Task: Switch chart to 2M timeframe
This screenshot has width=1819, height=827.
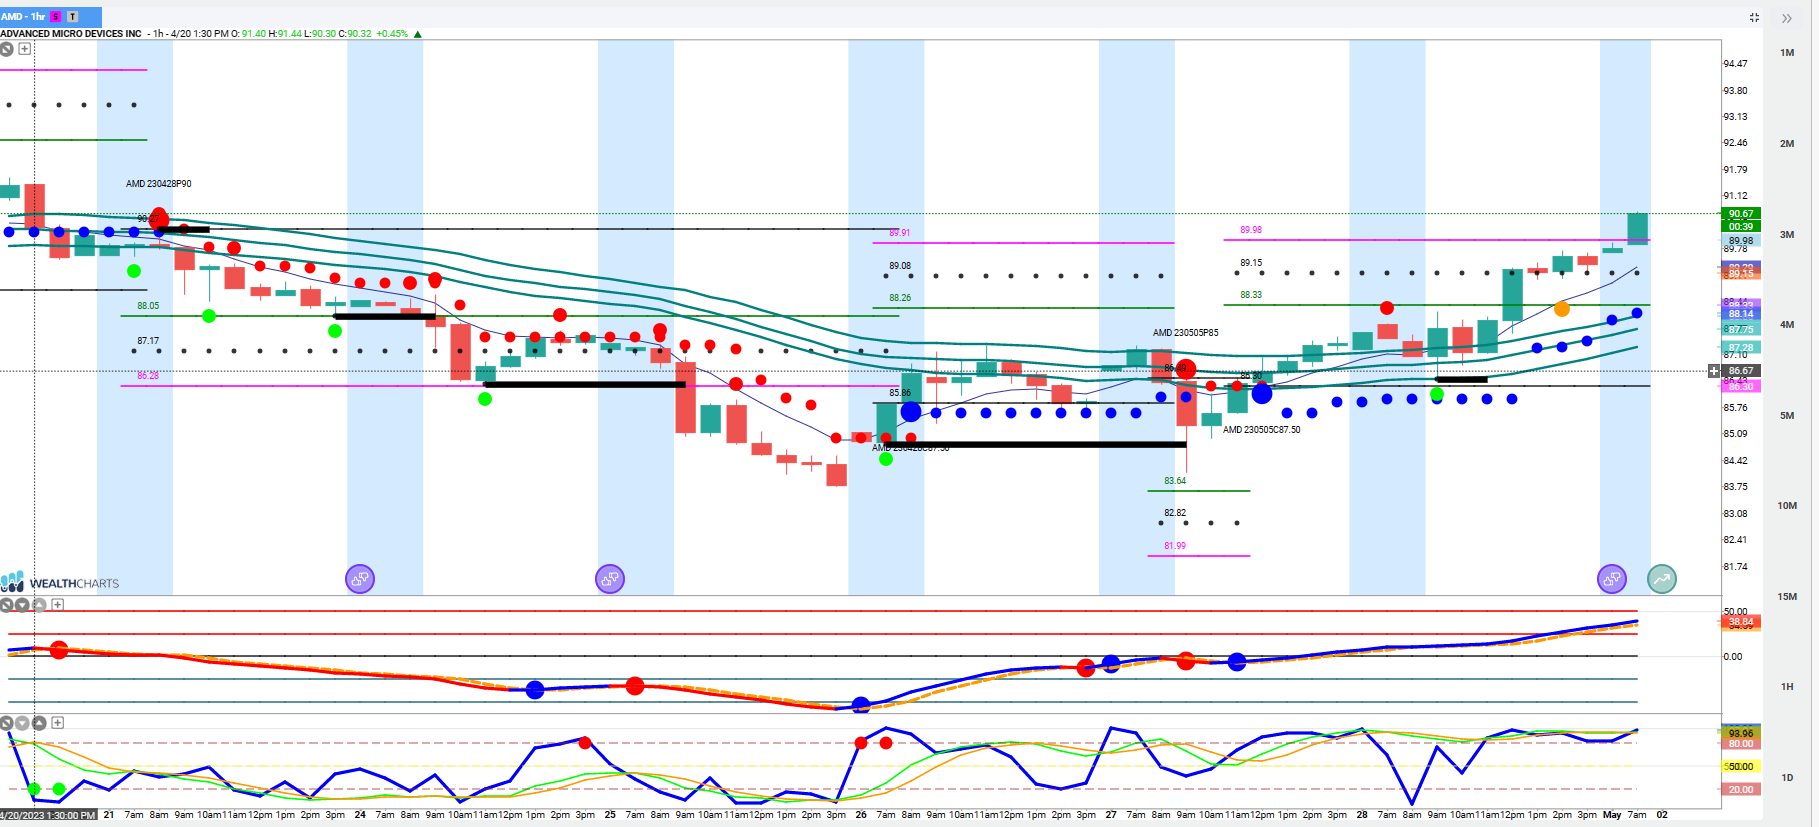Action: tap(1787, 143)
